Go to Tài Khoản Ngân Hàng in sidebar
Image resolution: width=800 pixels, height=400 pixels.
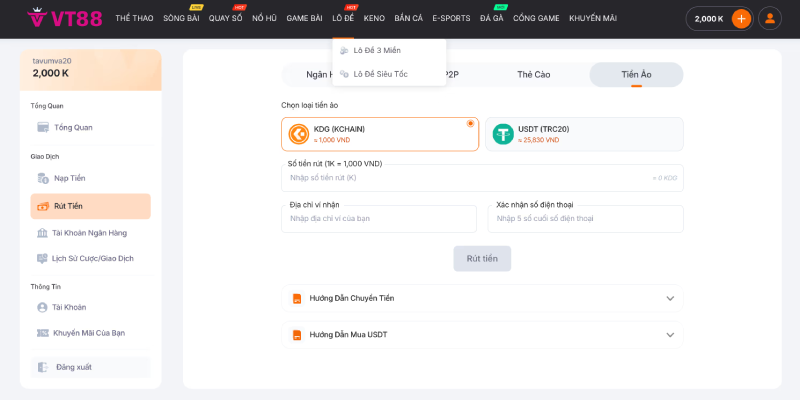90,233
